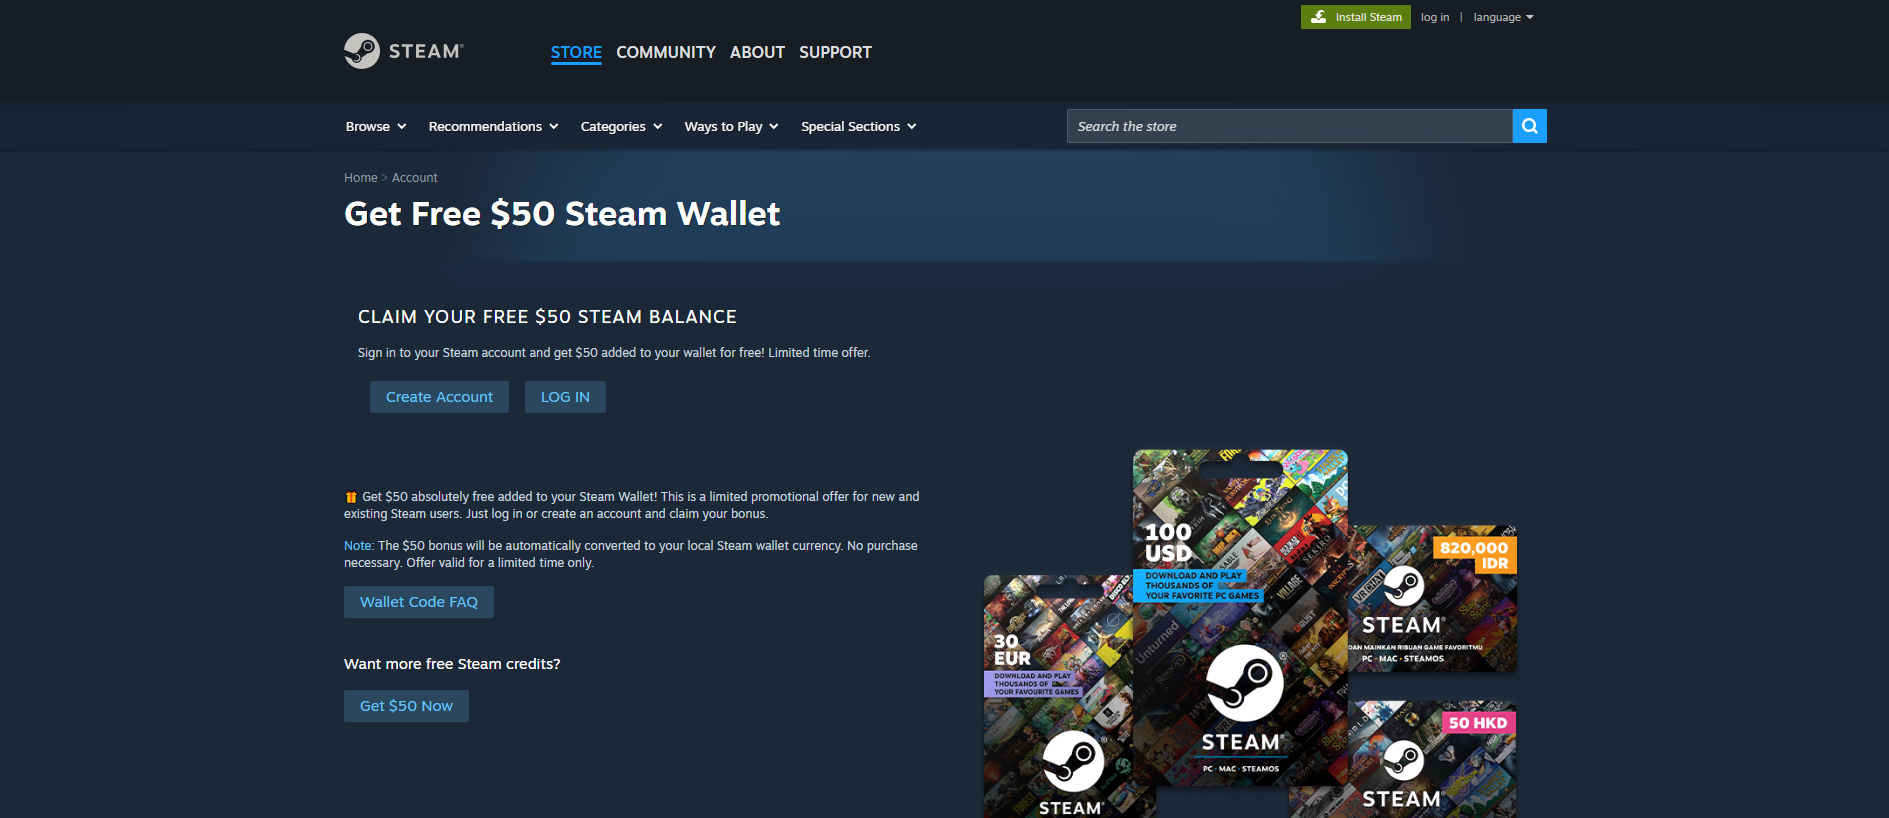1889x818 pixels.
Task: Select the 30 EUR gift card image
Action: tap(1058, 697)
